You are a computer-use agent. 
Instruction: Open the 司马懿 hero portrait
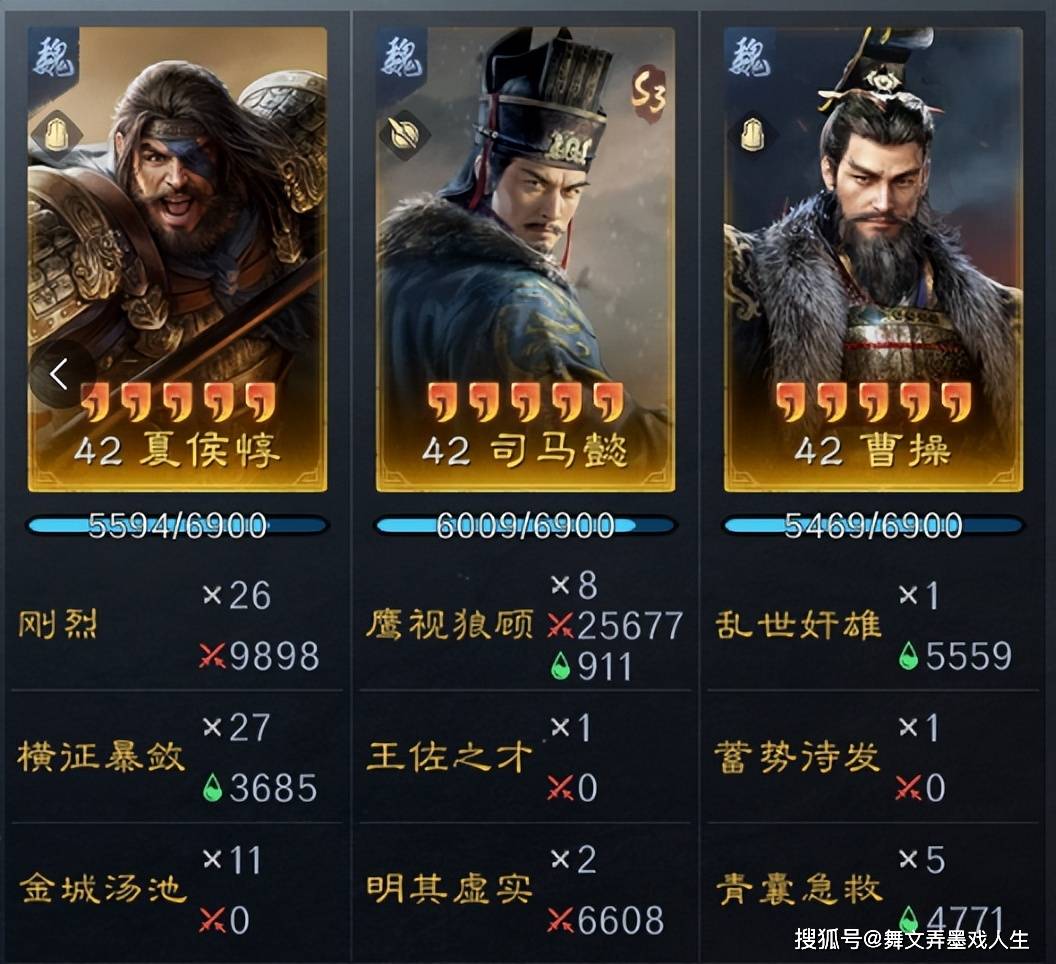pyautogui.click(x=525, y=259)
